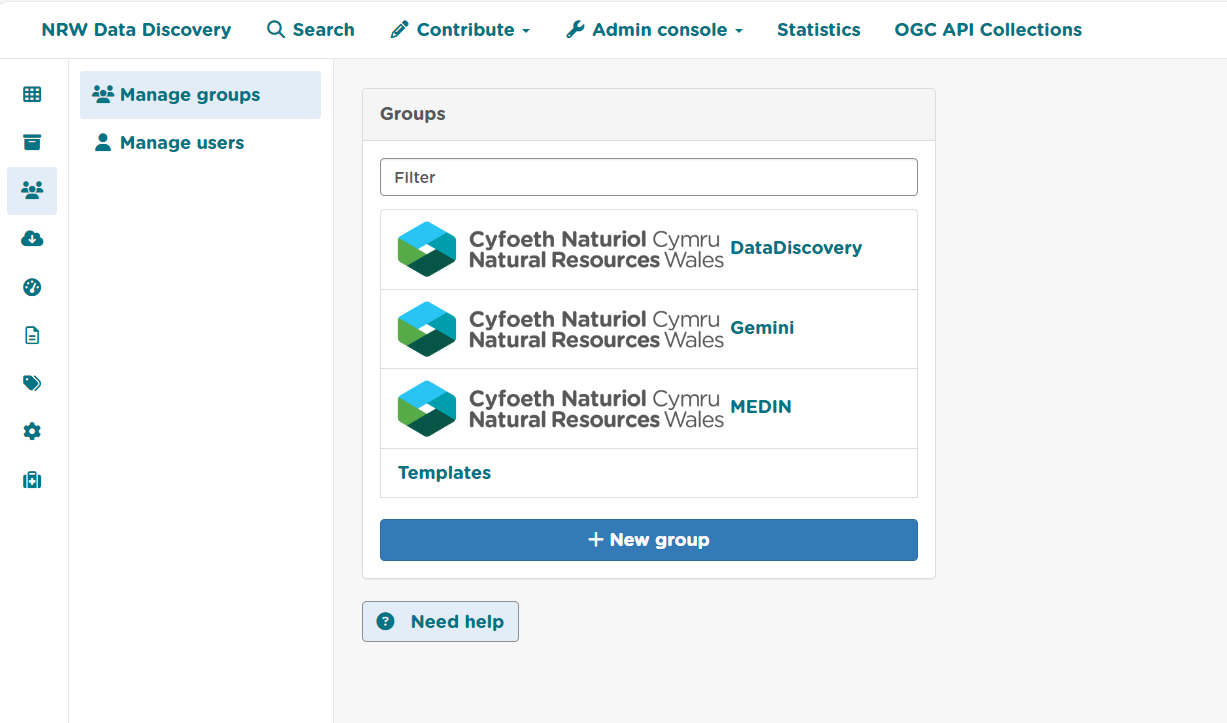Click the magnifier icon beside Search
Image resolution: width=1227 pixels, height=723 pixels.
[x=276, y=29]
